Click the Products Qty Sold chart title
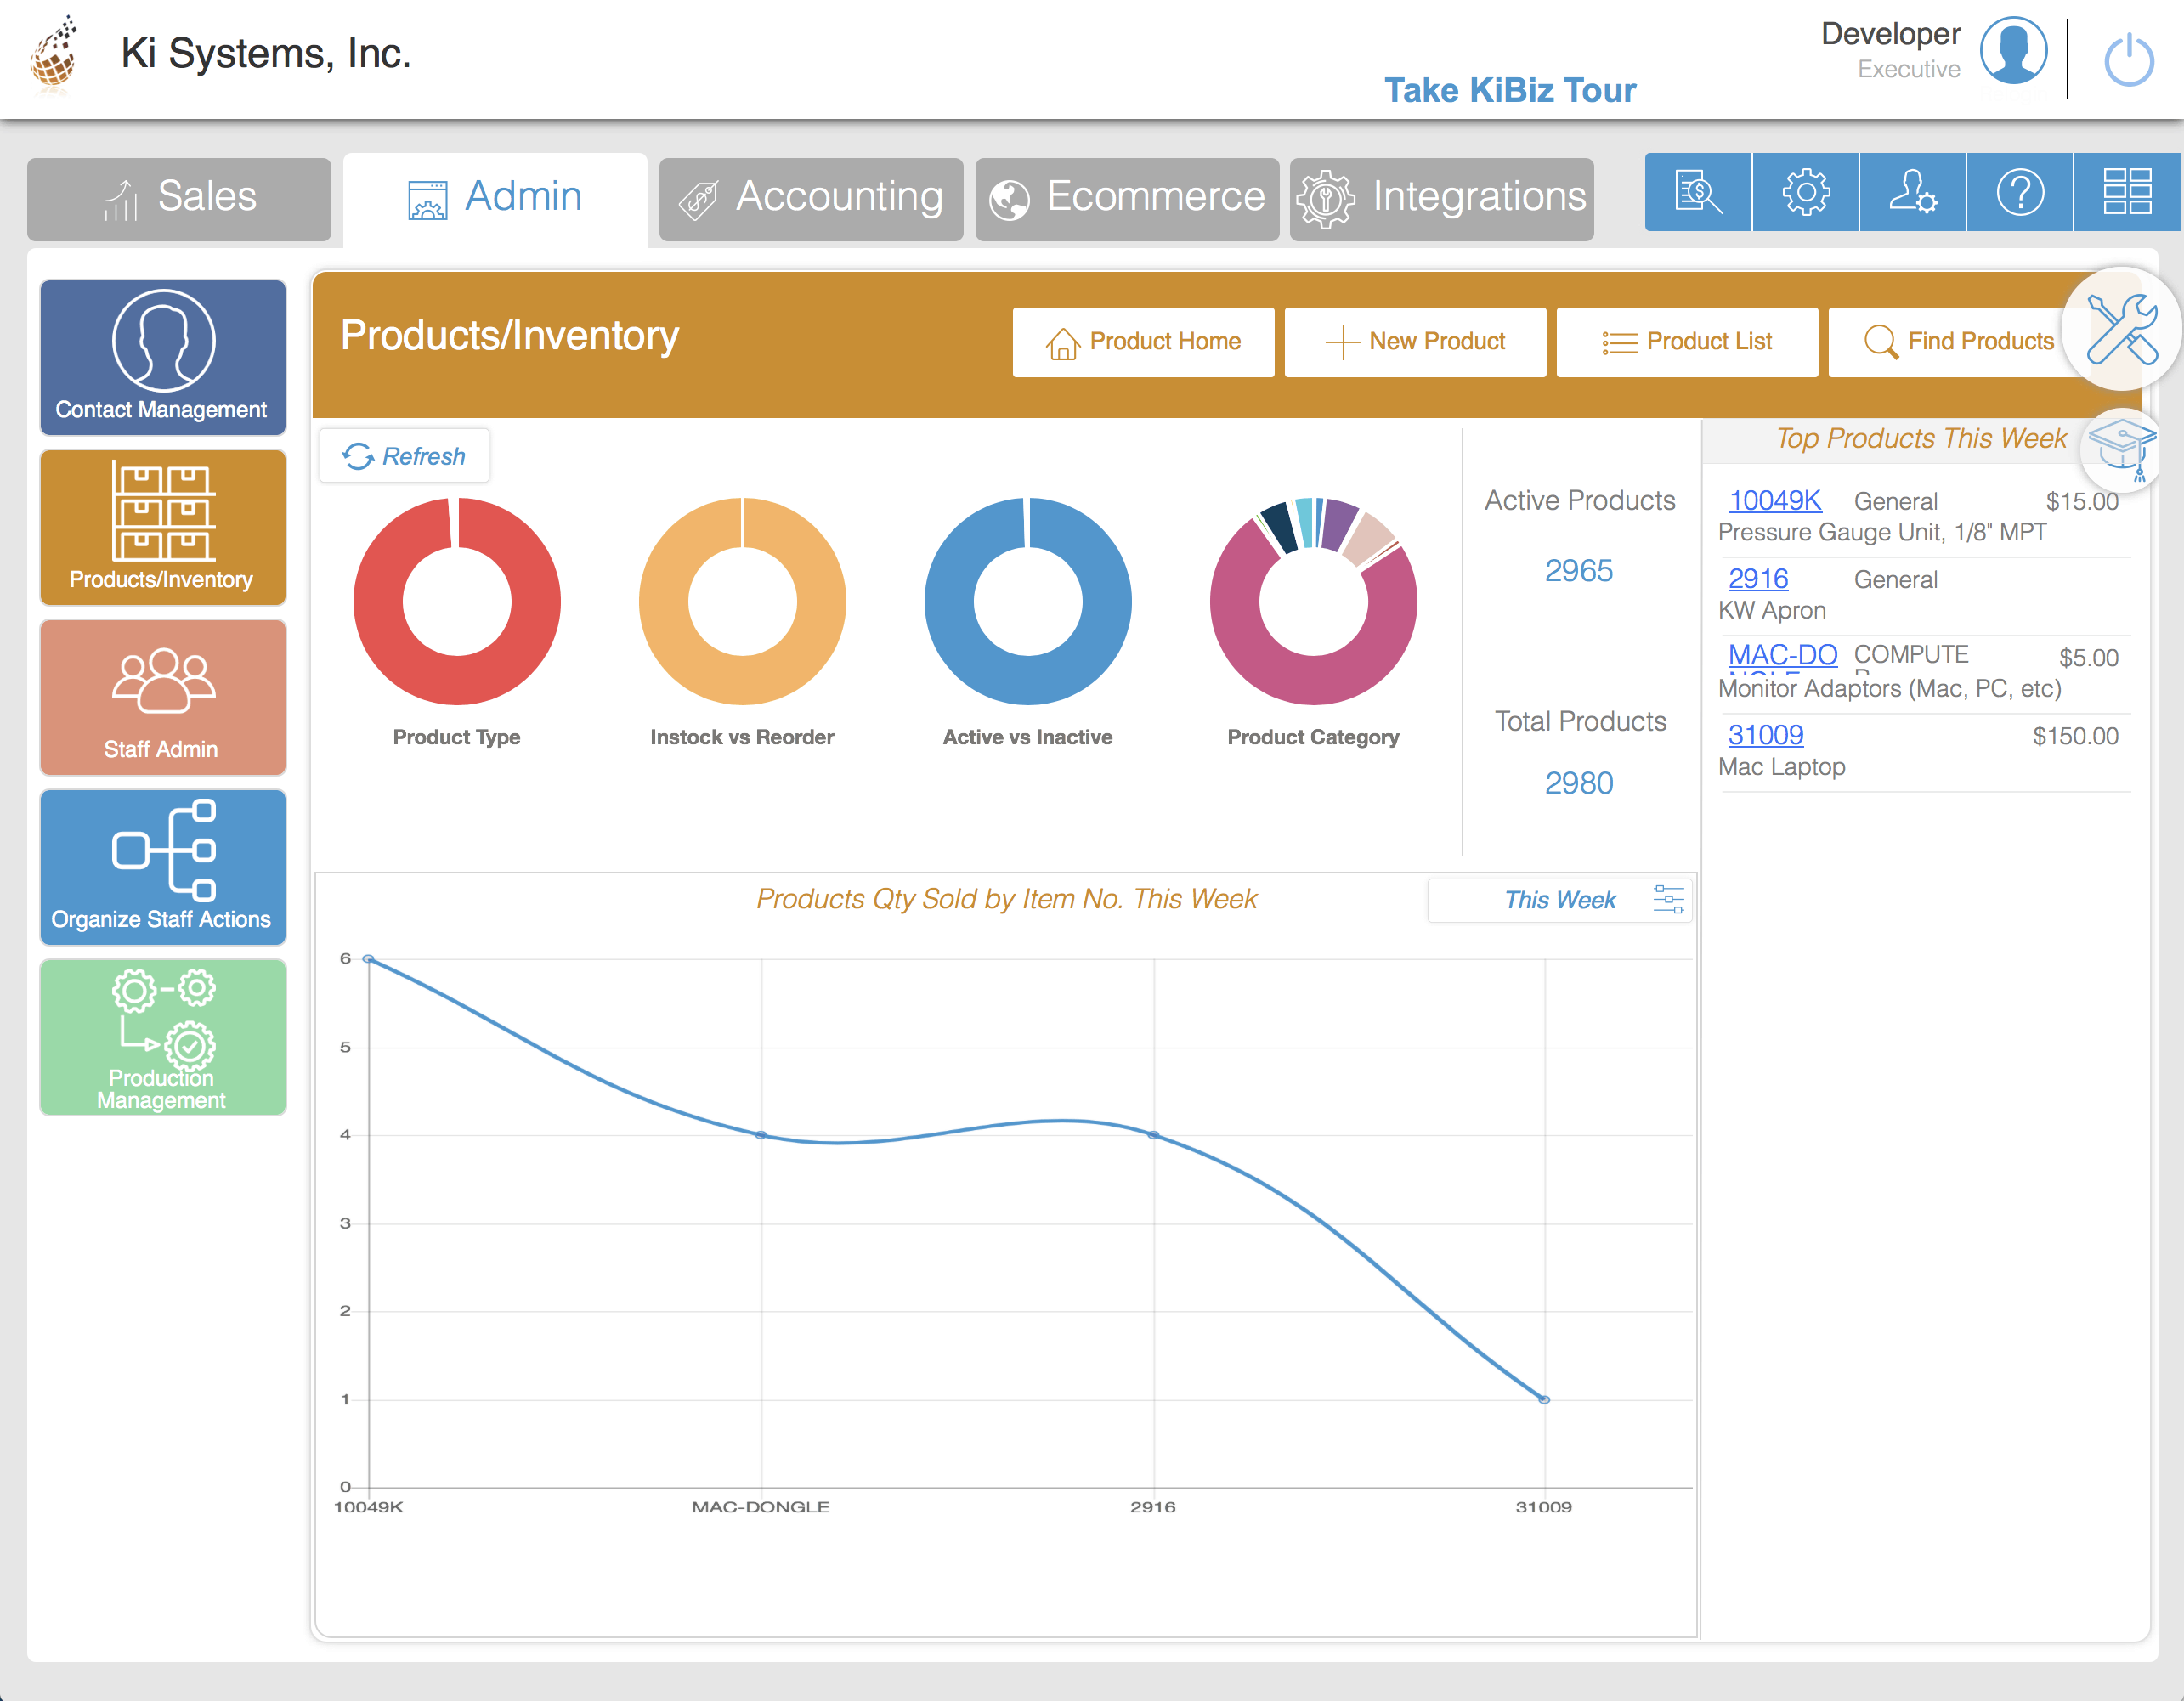 (x=1006, y=899)
